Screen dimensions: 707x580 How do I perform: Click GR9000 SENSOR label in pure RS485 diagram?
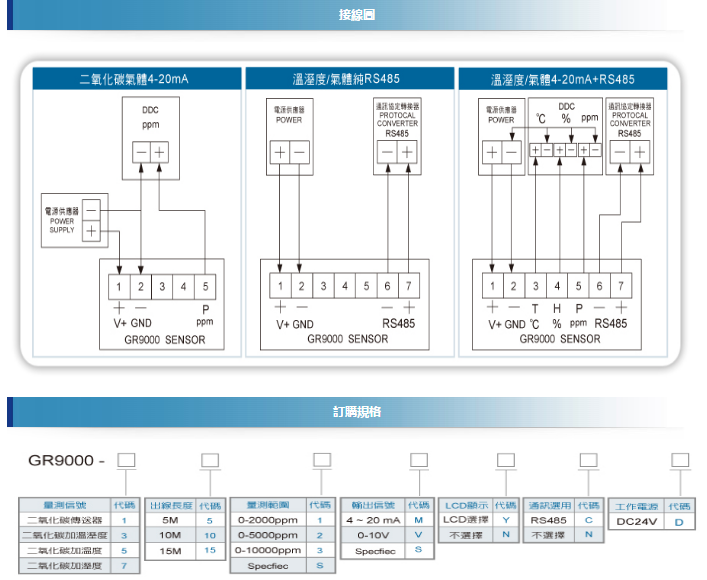347,339
